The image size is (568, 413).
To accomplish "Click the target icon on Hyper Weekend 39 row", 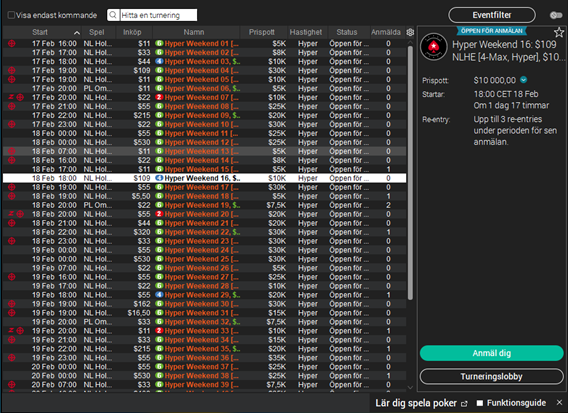I will coord(12,384).
